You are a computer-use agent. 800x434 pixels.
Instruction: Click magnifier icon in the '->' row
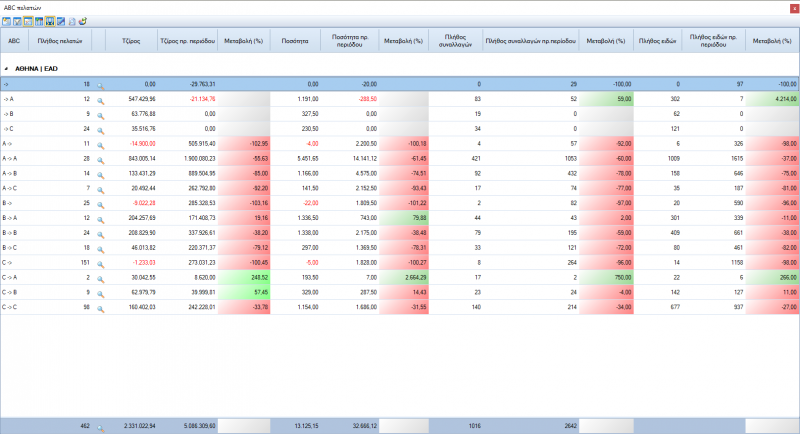(x=101, y=86)
